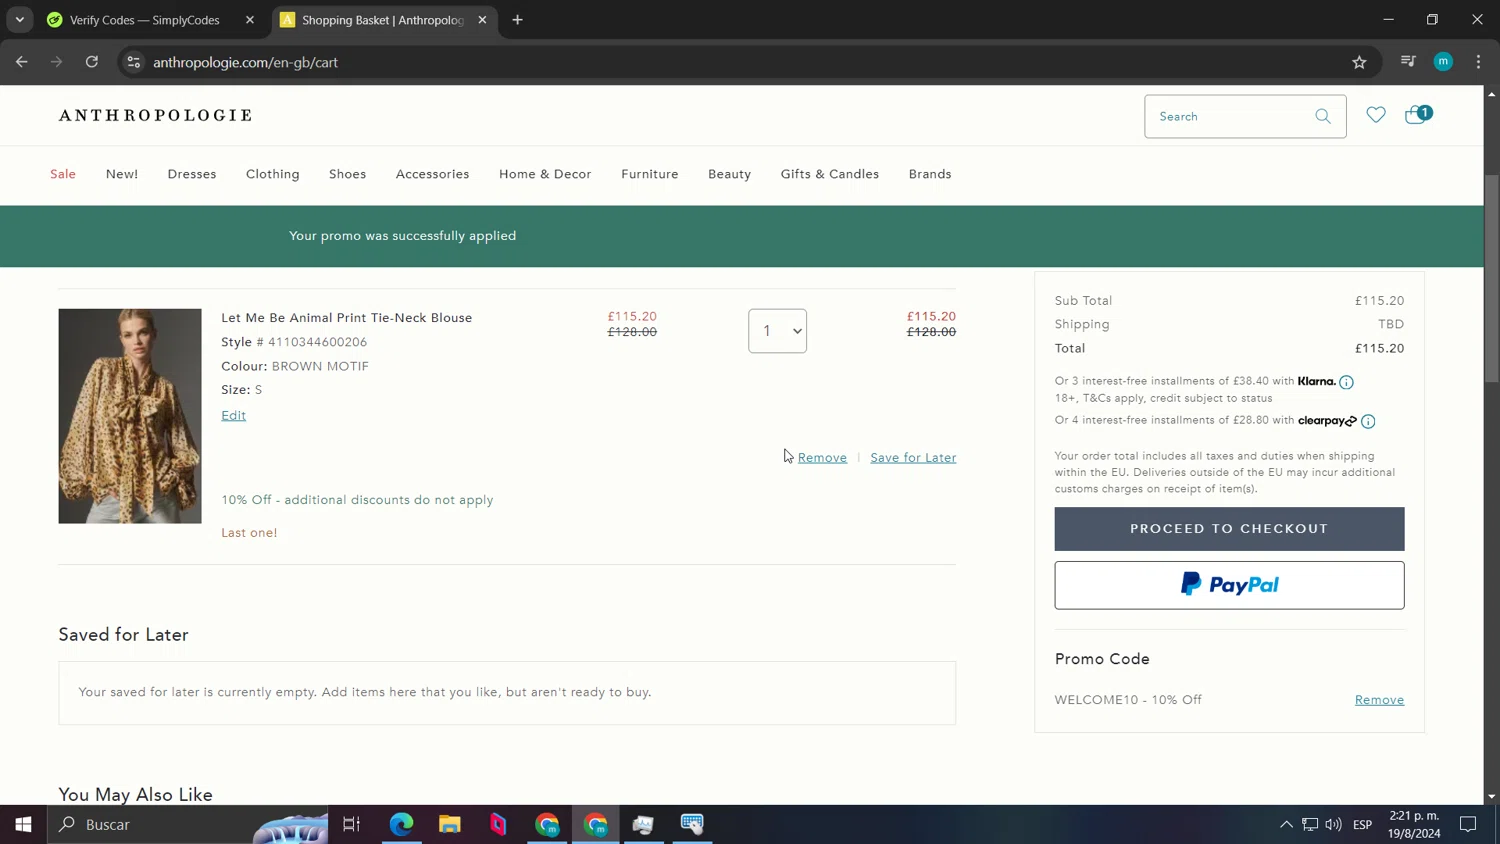Remove the blouse from basket
The width and height of the screenshot is (1500, 844).
point(822,458)
